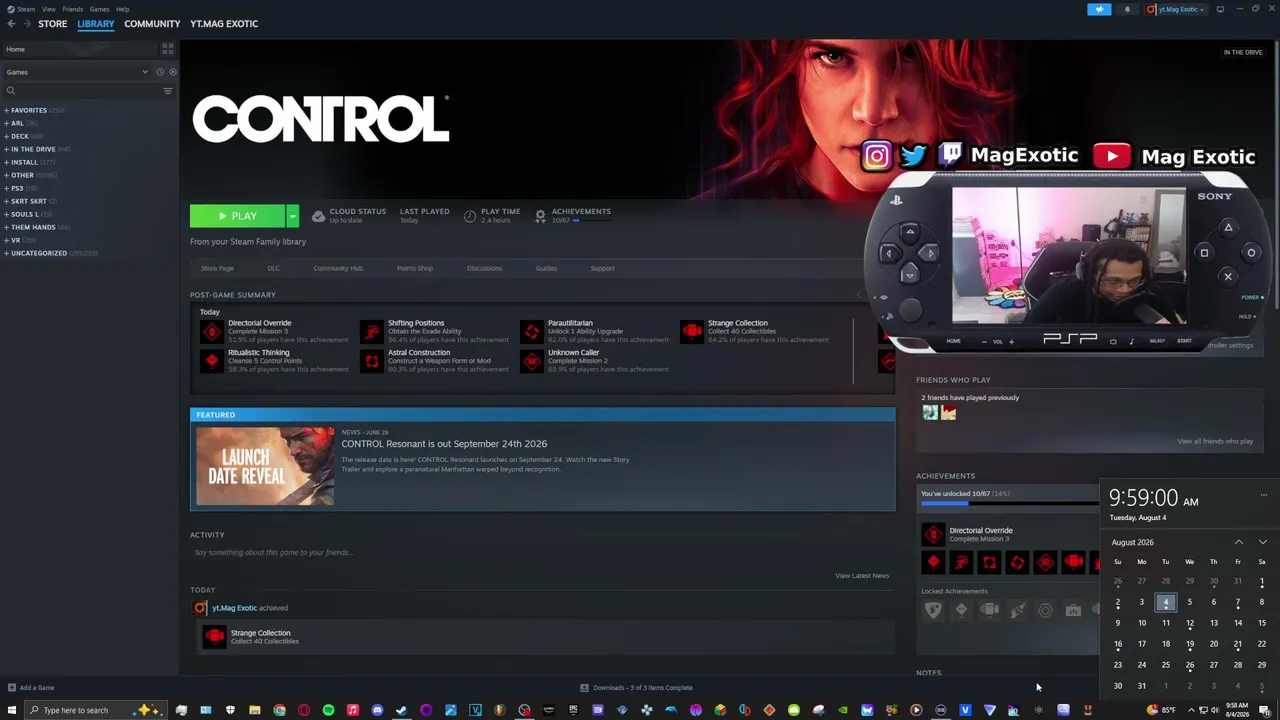Open the Community Hub link
1280x720 pixels.
[x=338, y=268]
